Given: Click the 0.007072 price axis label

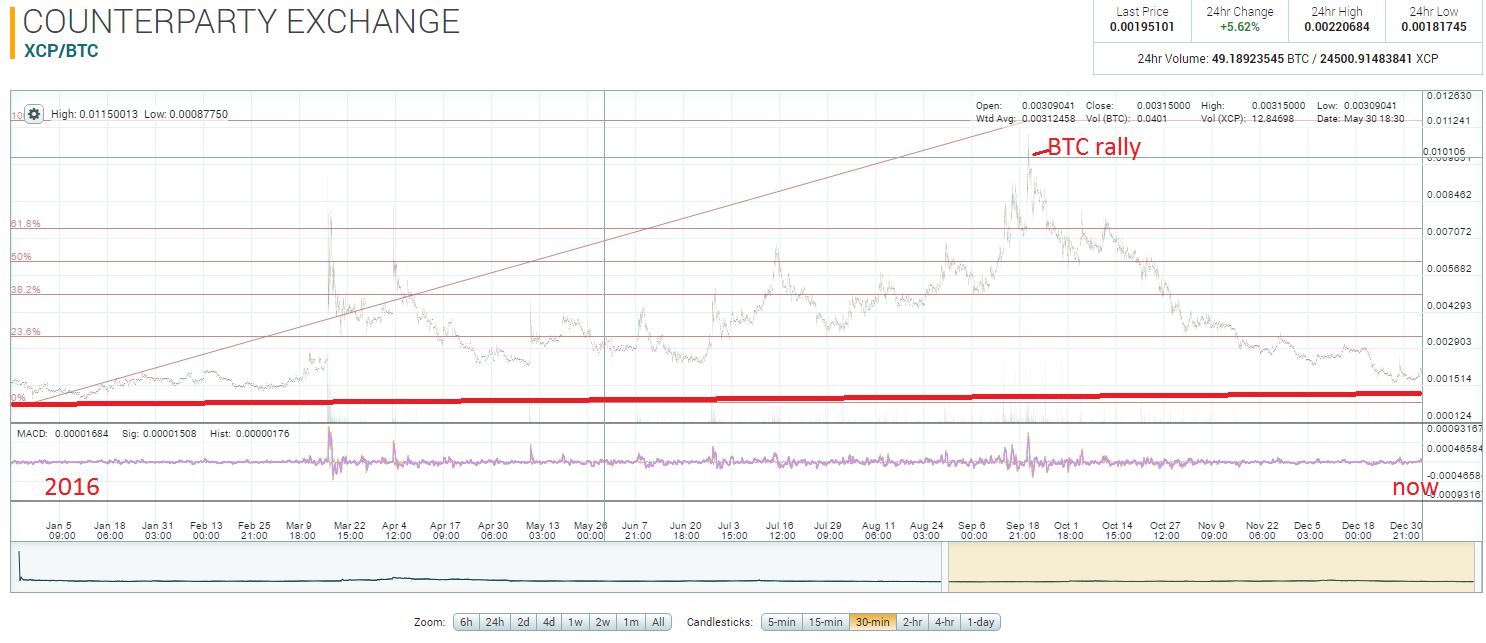Looking at the screenshot, I should [1450, 231].
